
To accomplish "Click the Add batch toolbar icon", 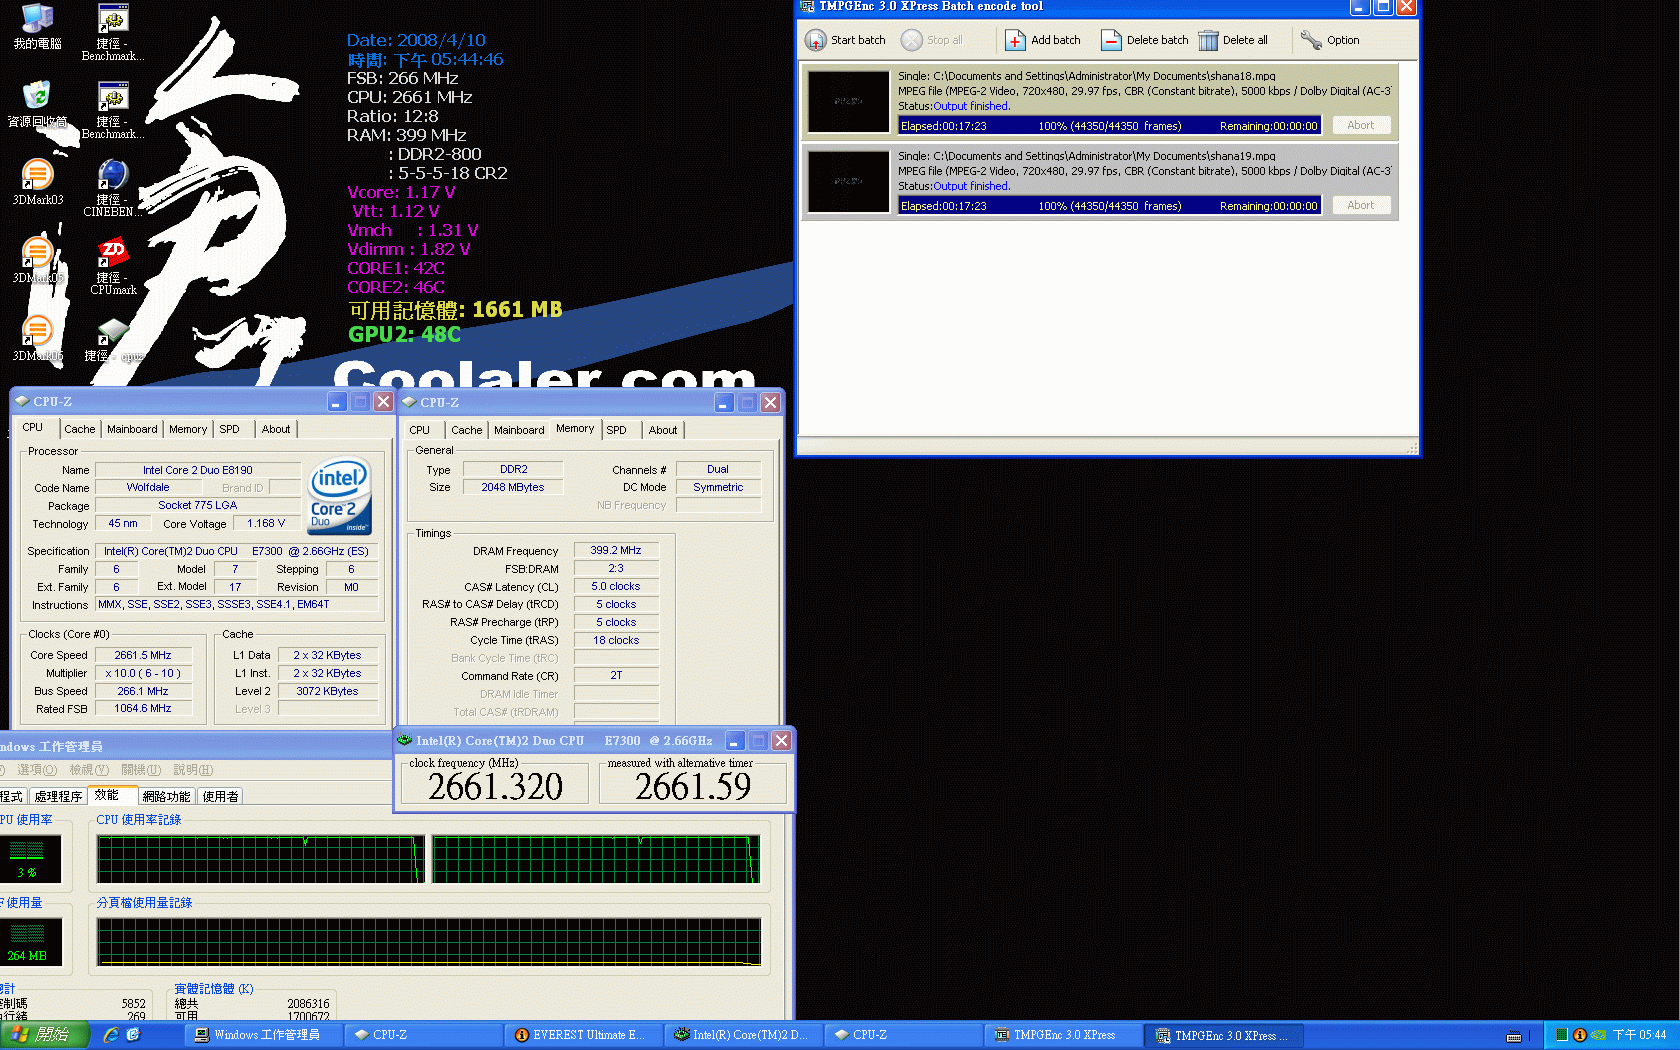I will [1014, 40].
